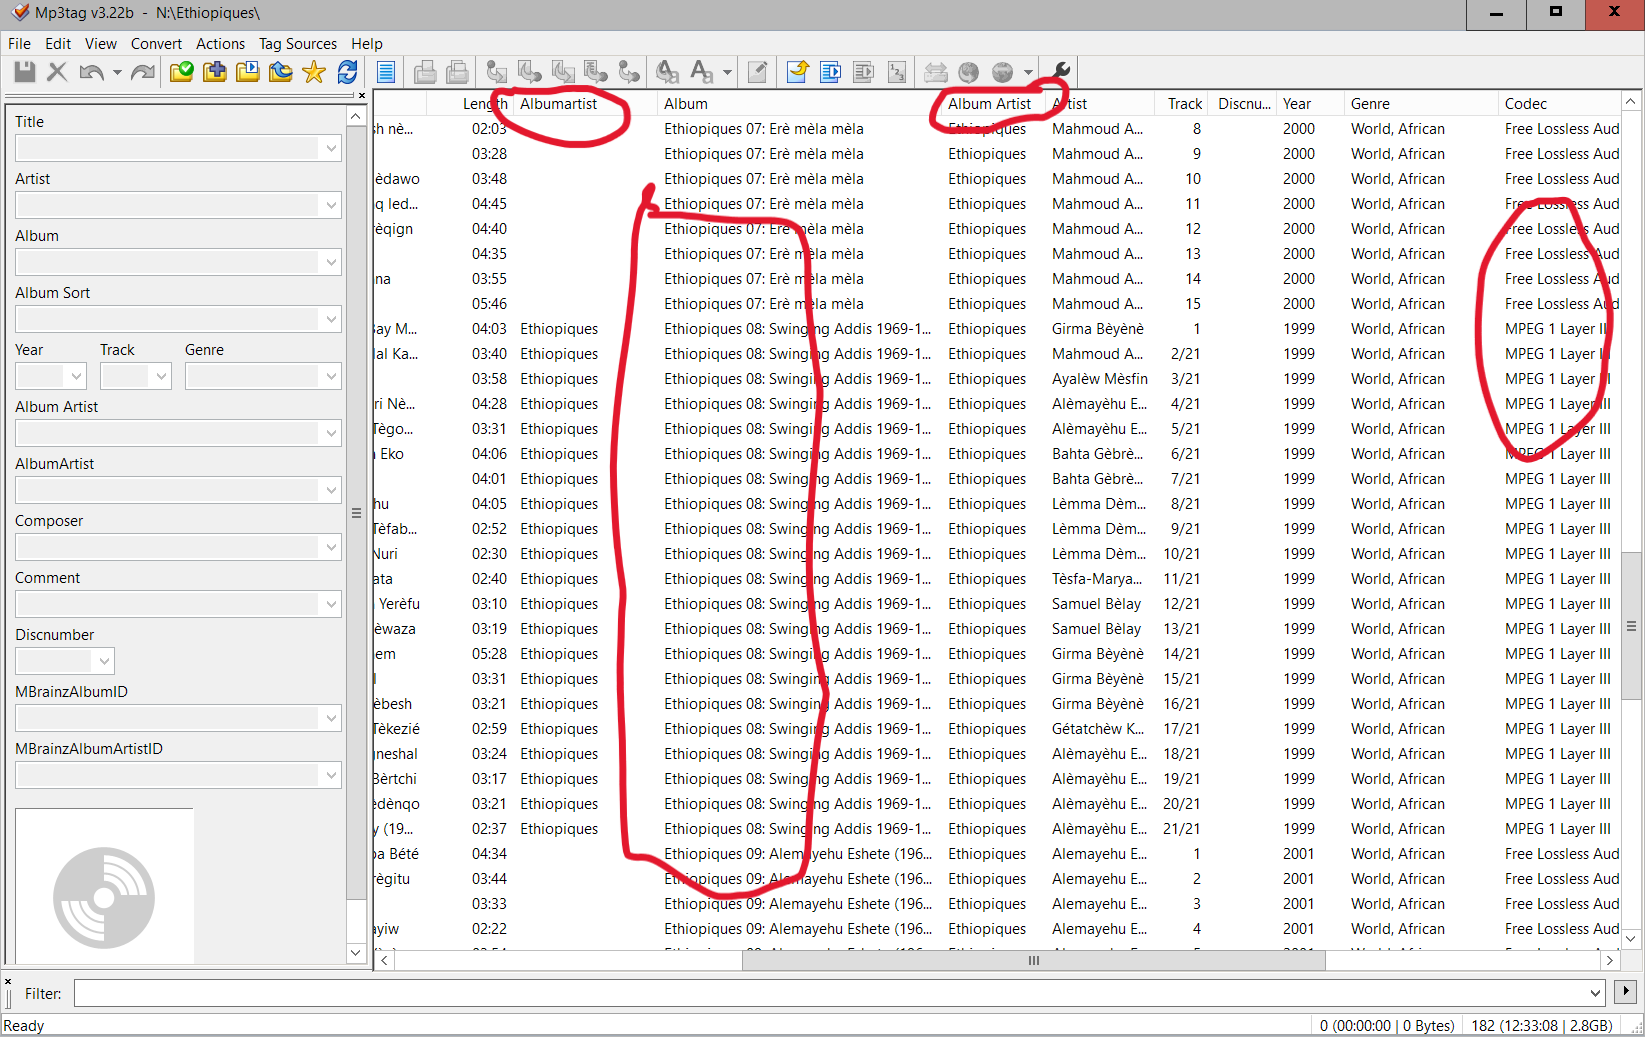Click the first grey globe tag source icon
1645x1037 pixels.
point(968,72)
